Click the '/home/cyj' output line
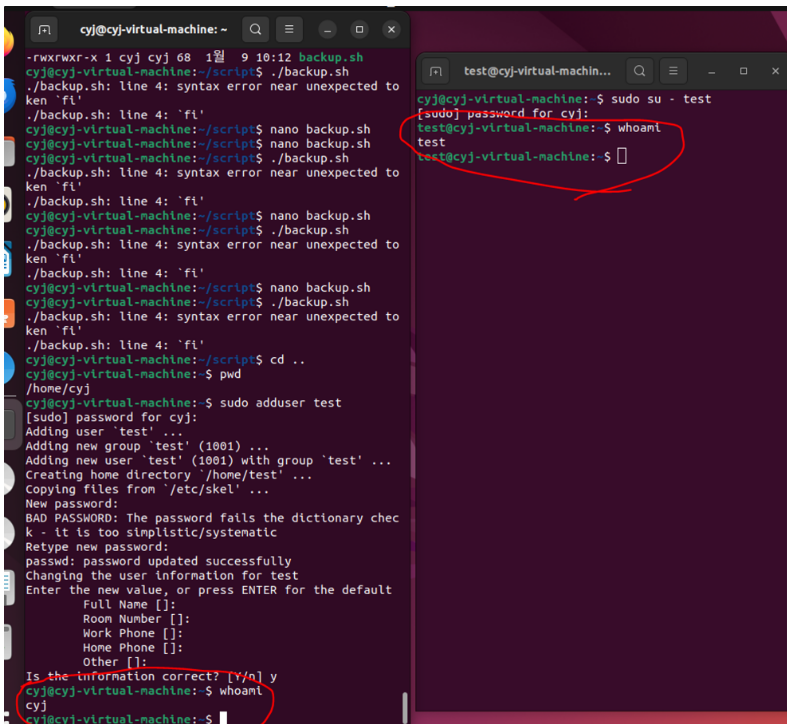This screenshot has width=787, height=724. (x=58, y=389)
